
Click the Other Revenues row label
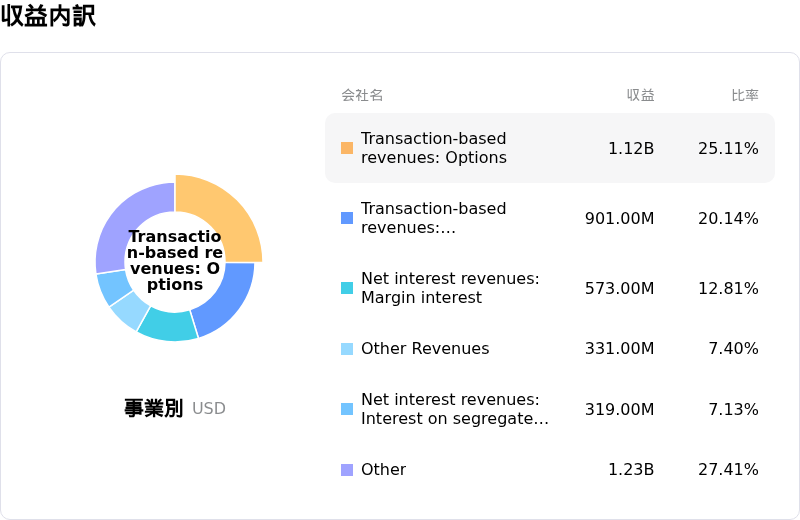click(x=425, y=349)
